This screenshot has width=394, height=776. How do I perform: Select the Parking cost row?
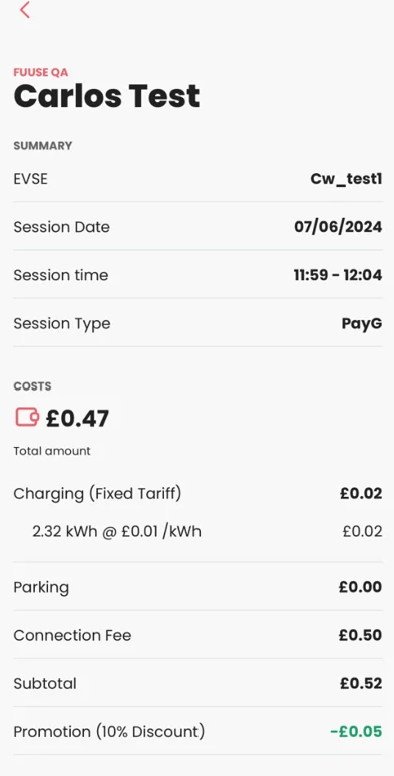tap(197, 587)
